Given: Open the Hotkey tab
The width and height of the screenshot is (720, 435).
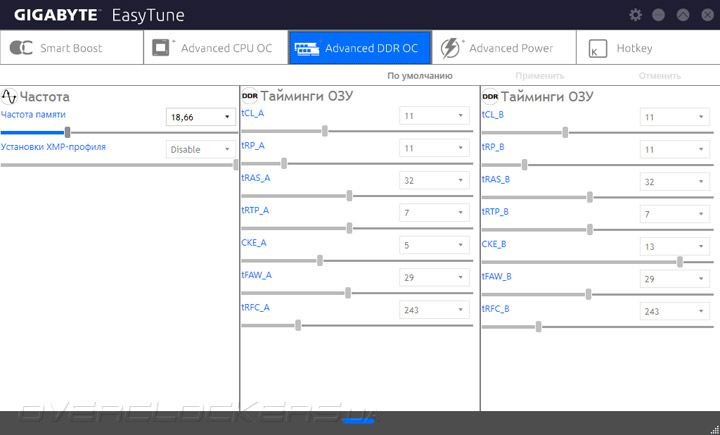Looking at the screenshot, I should pos(648,48).
